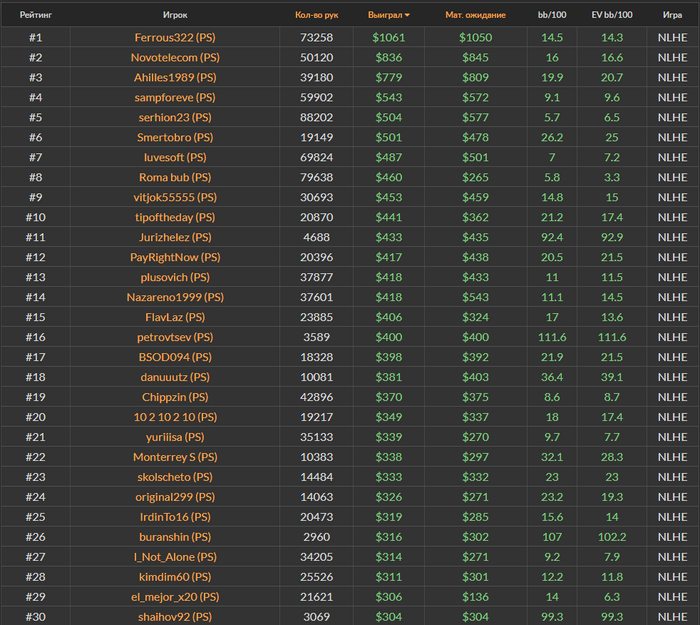Open Monterrey S (PS) player link

click(175, 457)
